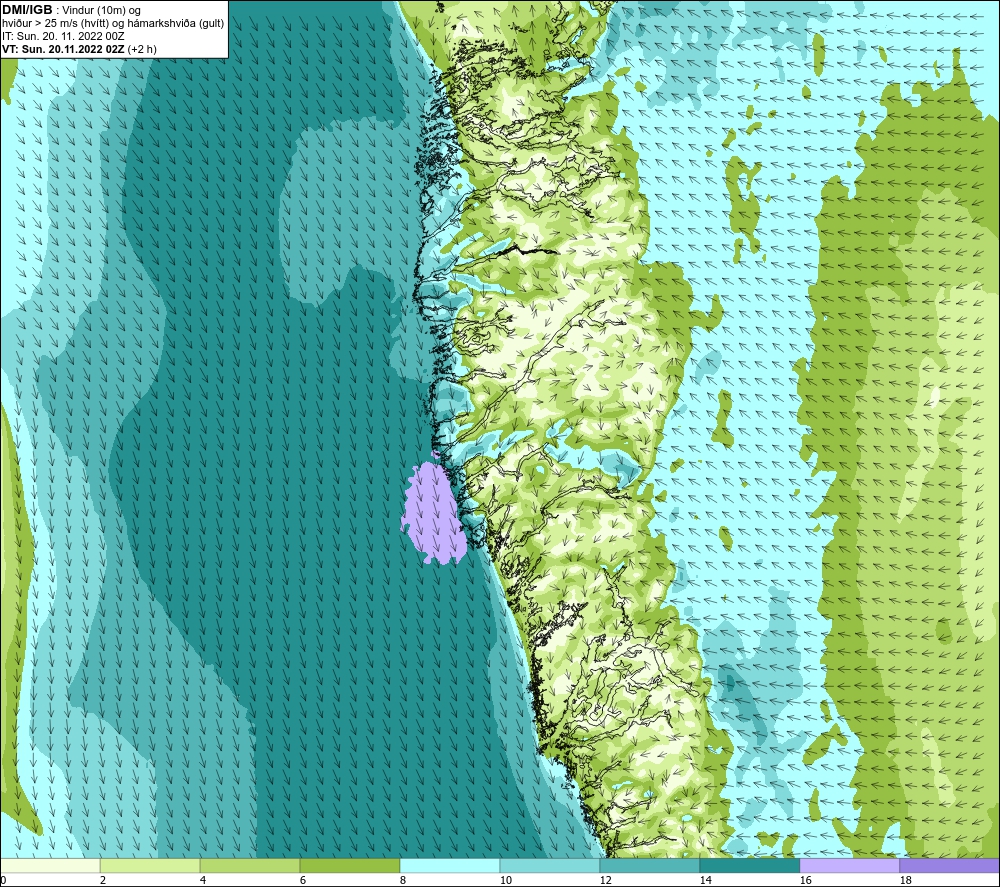Click the legend label 16
The height and width of the screenshot is (887, 1000).
(x=805, y=880)
